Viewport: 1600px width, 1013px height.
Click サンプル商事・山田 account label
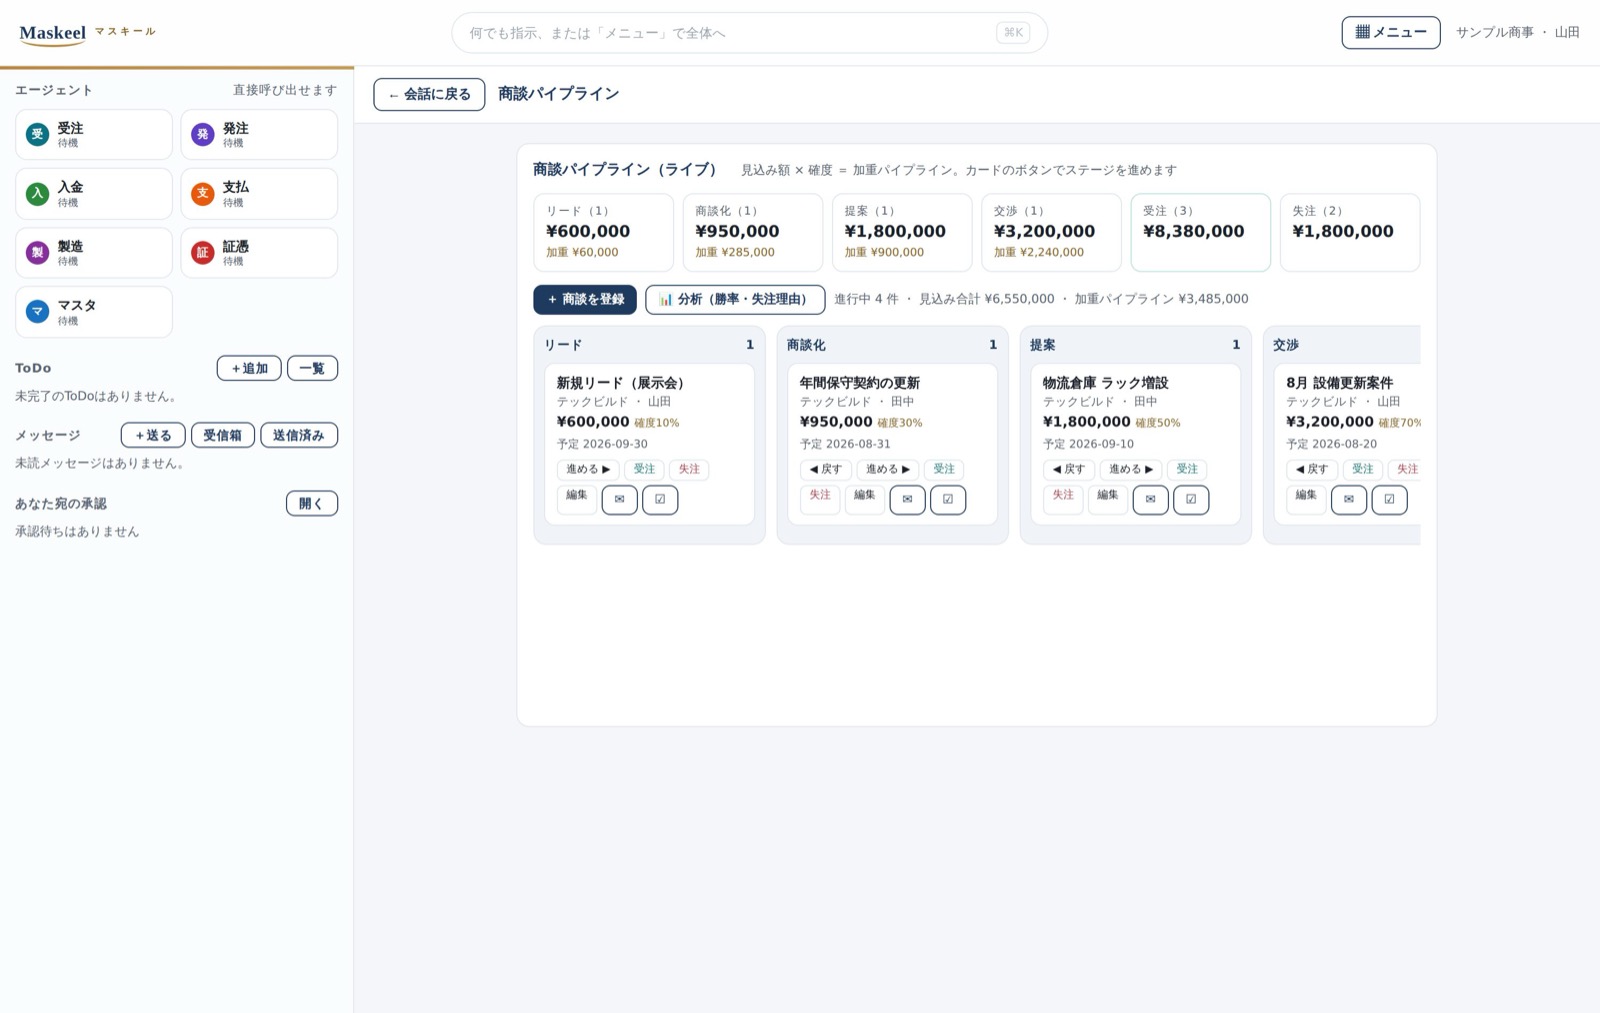1517,33
